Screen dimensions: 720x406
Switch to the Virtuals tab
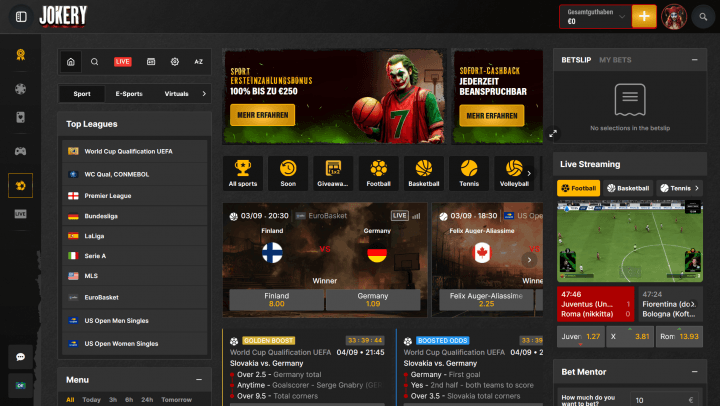click(x=176, y=94)
